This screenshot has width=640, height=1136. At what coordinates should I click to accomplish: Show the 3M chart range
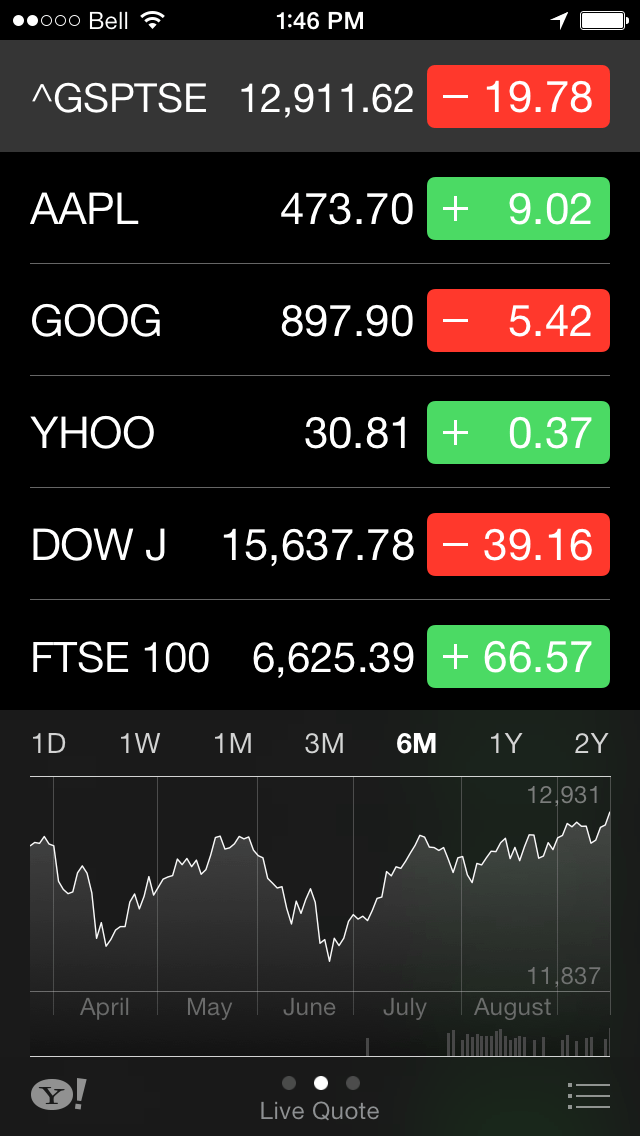324,743
